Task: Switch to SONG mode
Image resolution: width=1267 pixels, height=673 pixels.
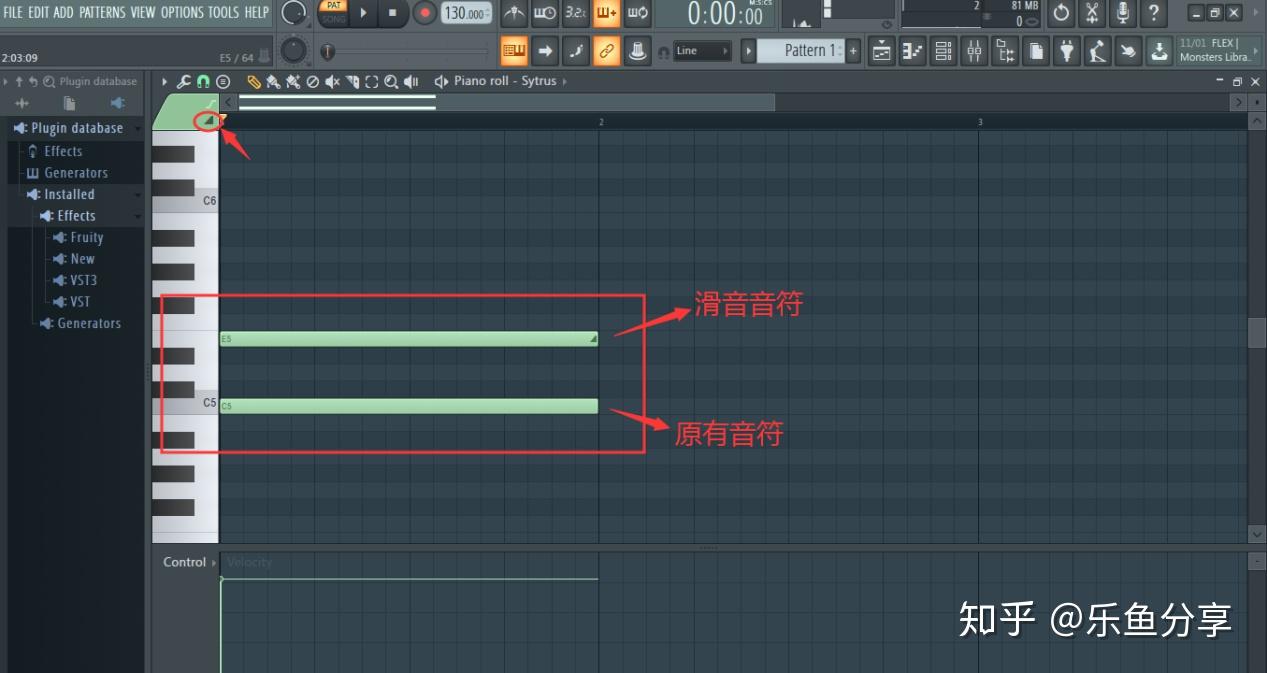Action: coord(333,19)
